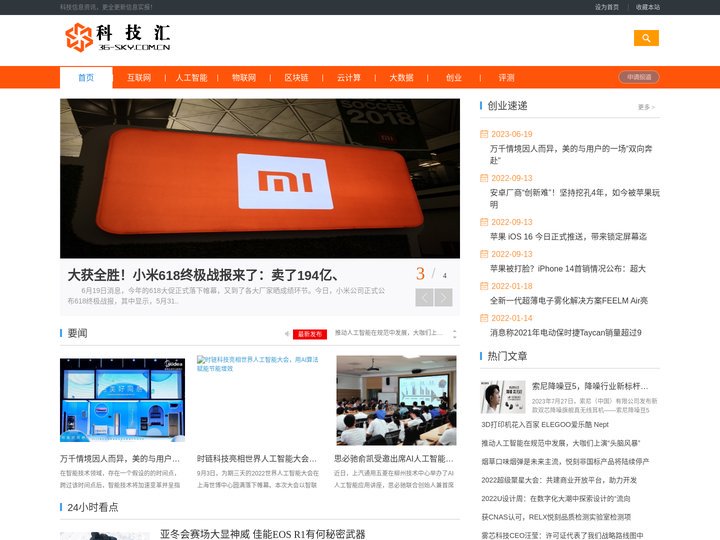Open 3D打印机花入百家 ELEGOO爱乐酷 link
720x540 pixels.
[x=545, y=425]
